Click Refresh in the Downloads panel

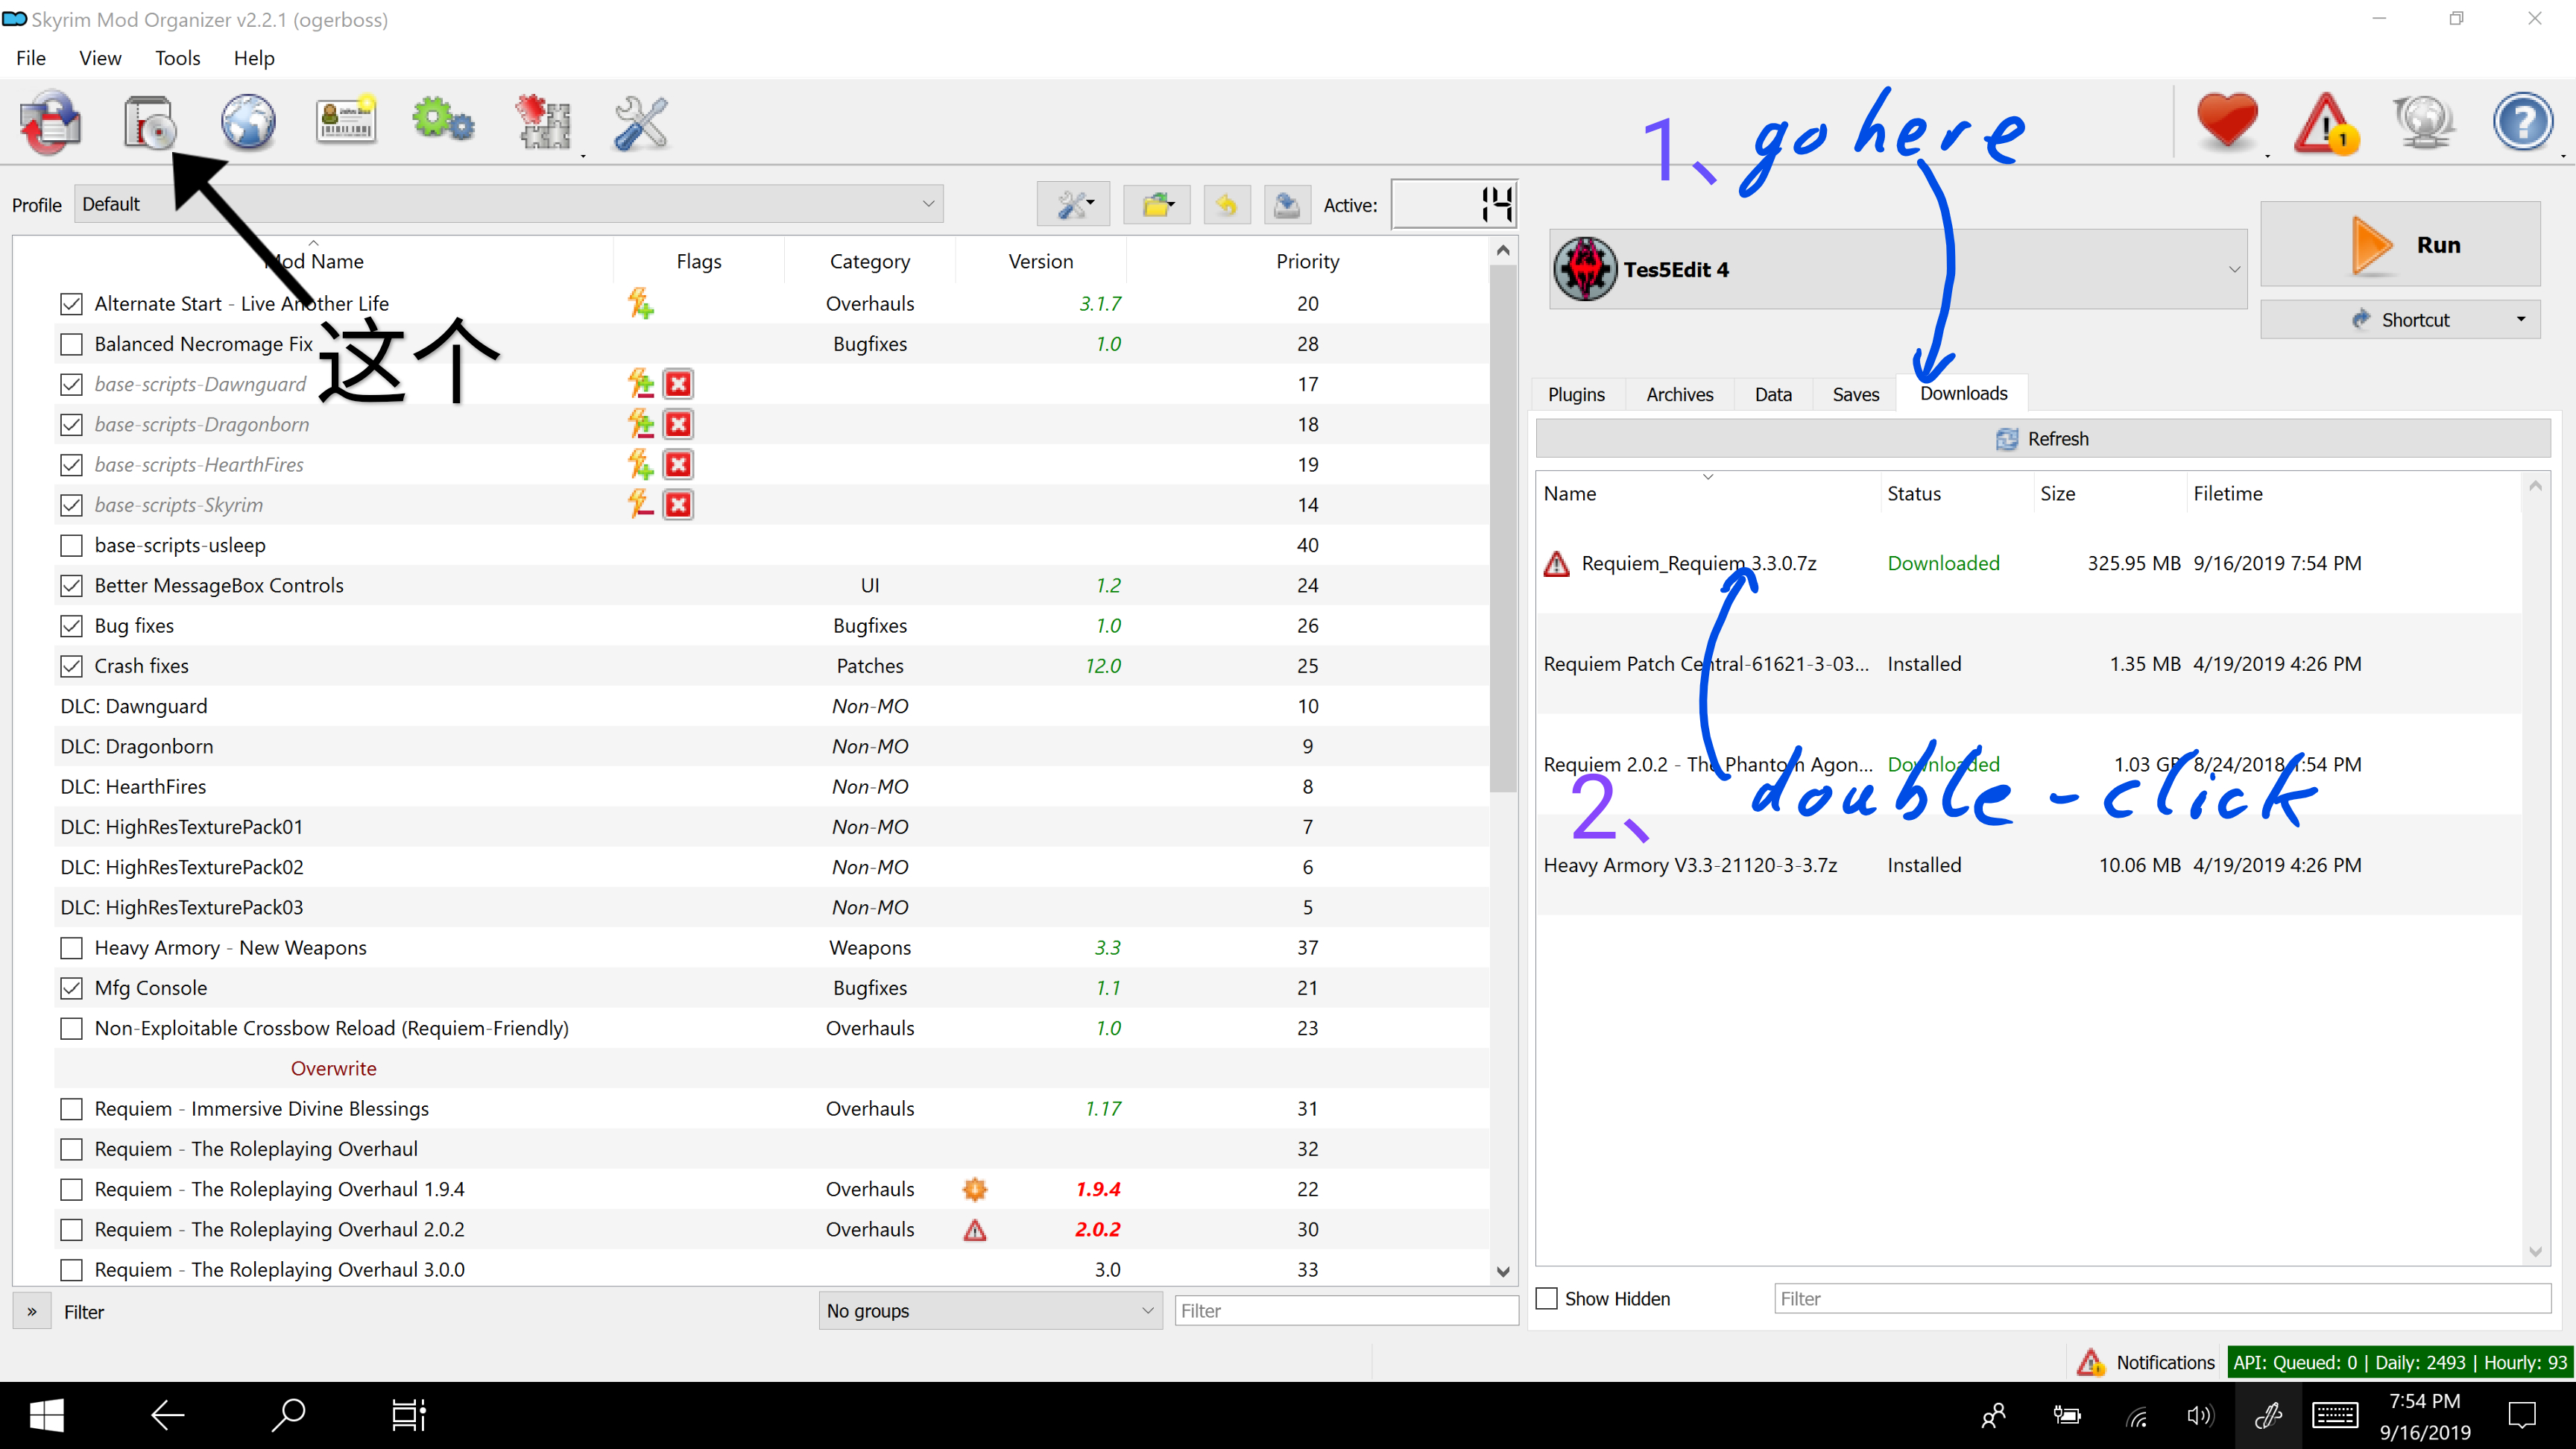coord(2043,438)
